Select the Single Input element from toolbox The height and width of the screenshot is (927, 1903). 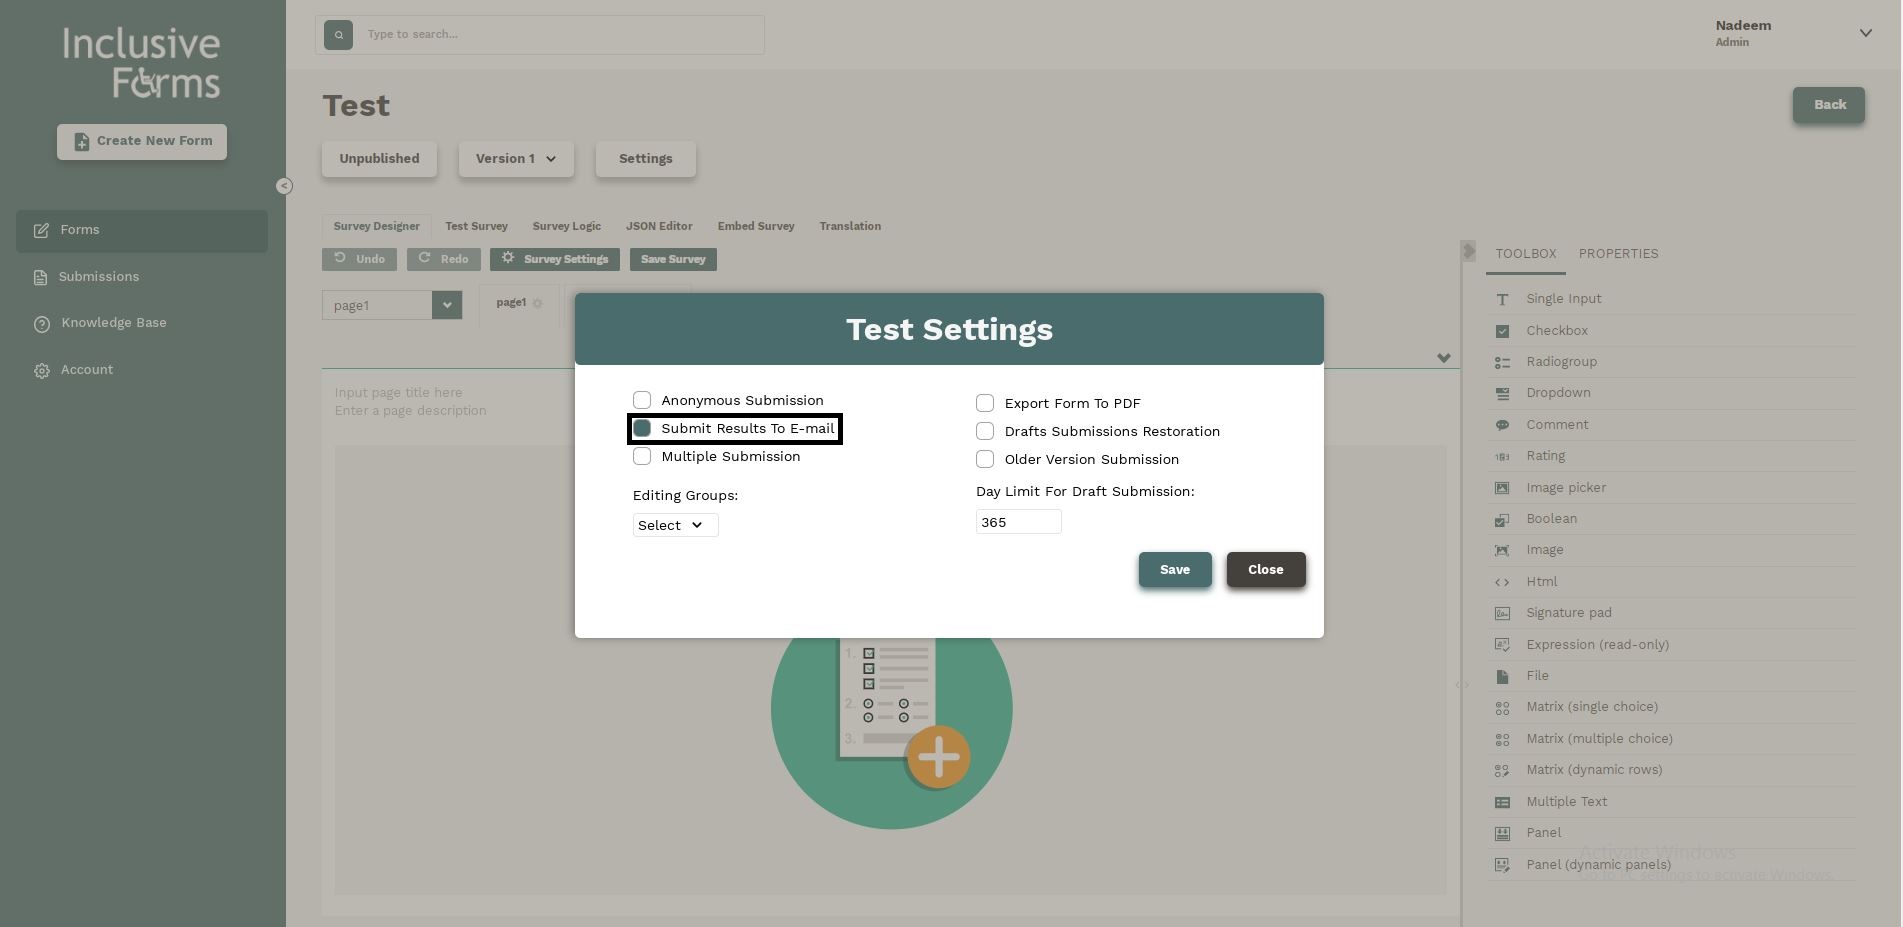coord(1563,298)
